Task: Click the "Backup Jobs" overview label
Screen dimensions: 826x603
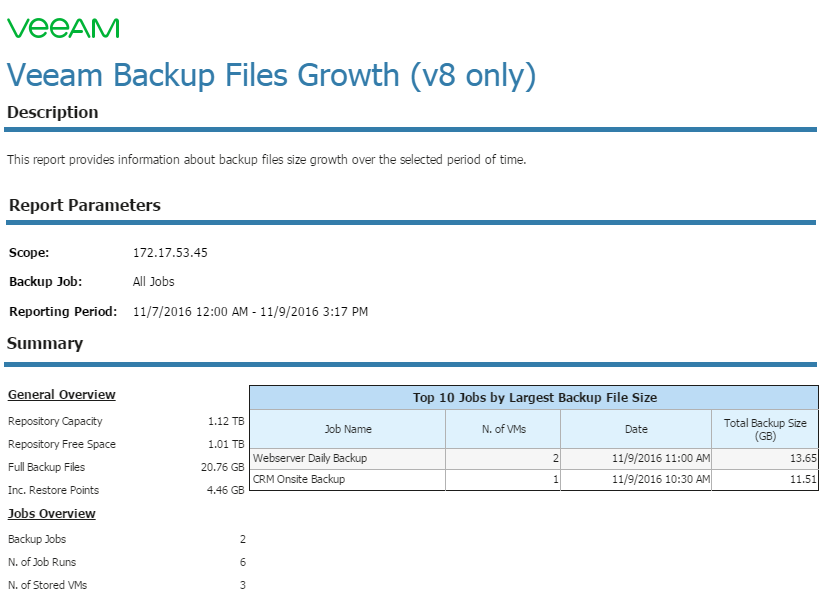Action: click(x=37, y=539)
